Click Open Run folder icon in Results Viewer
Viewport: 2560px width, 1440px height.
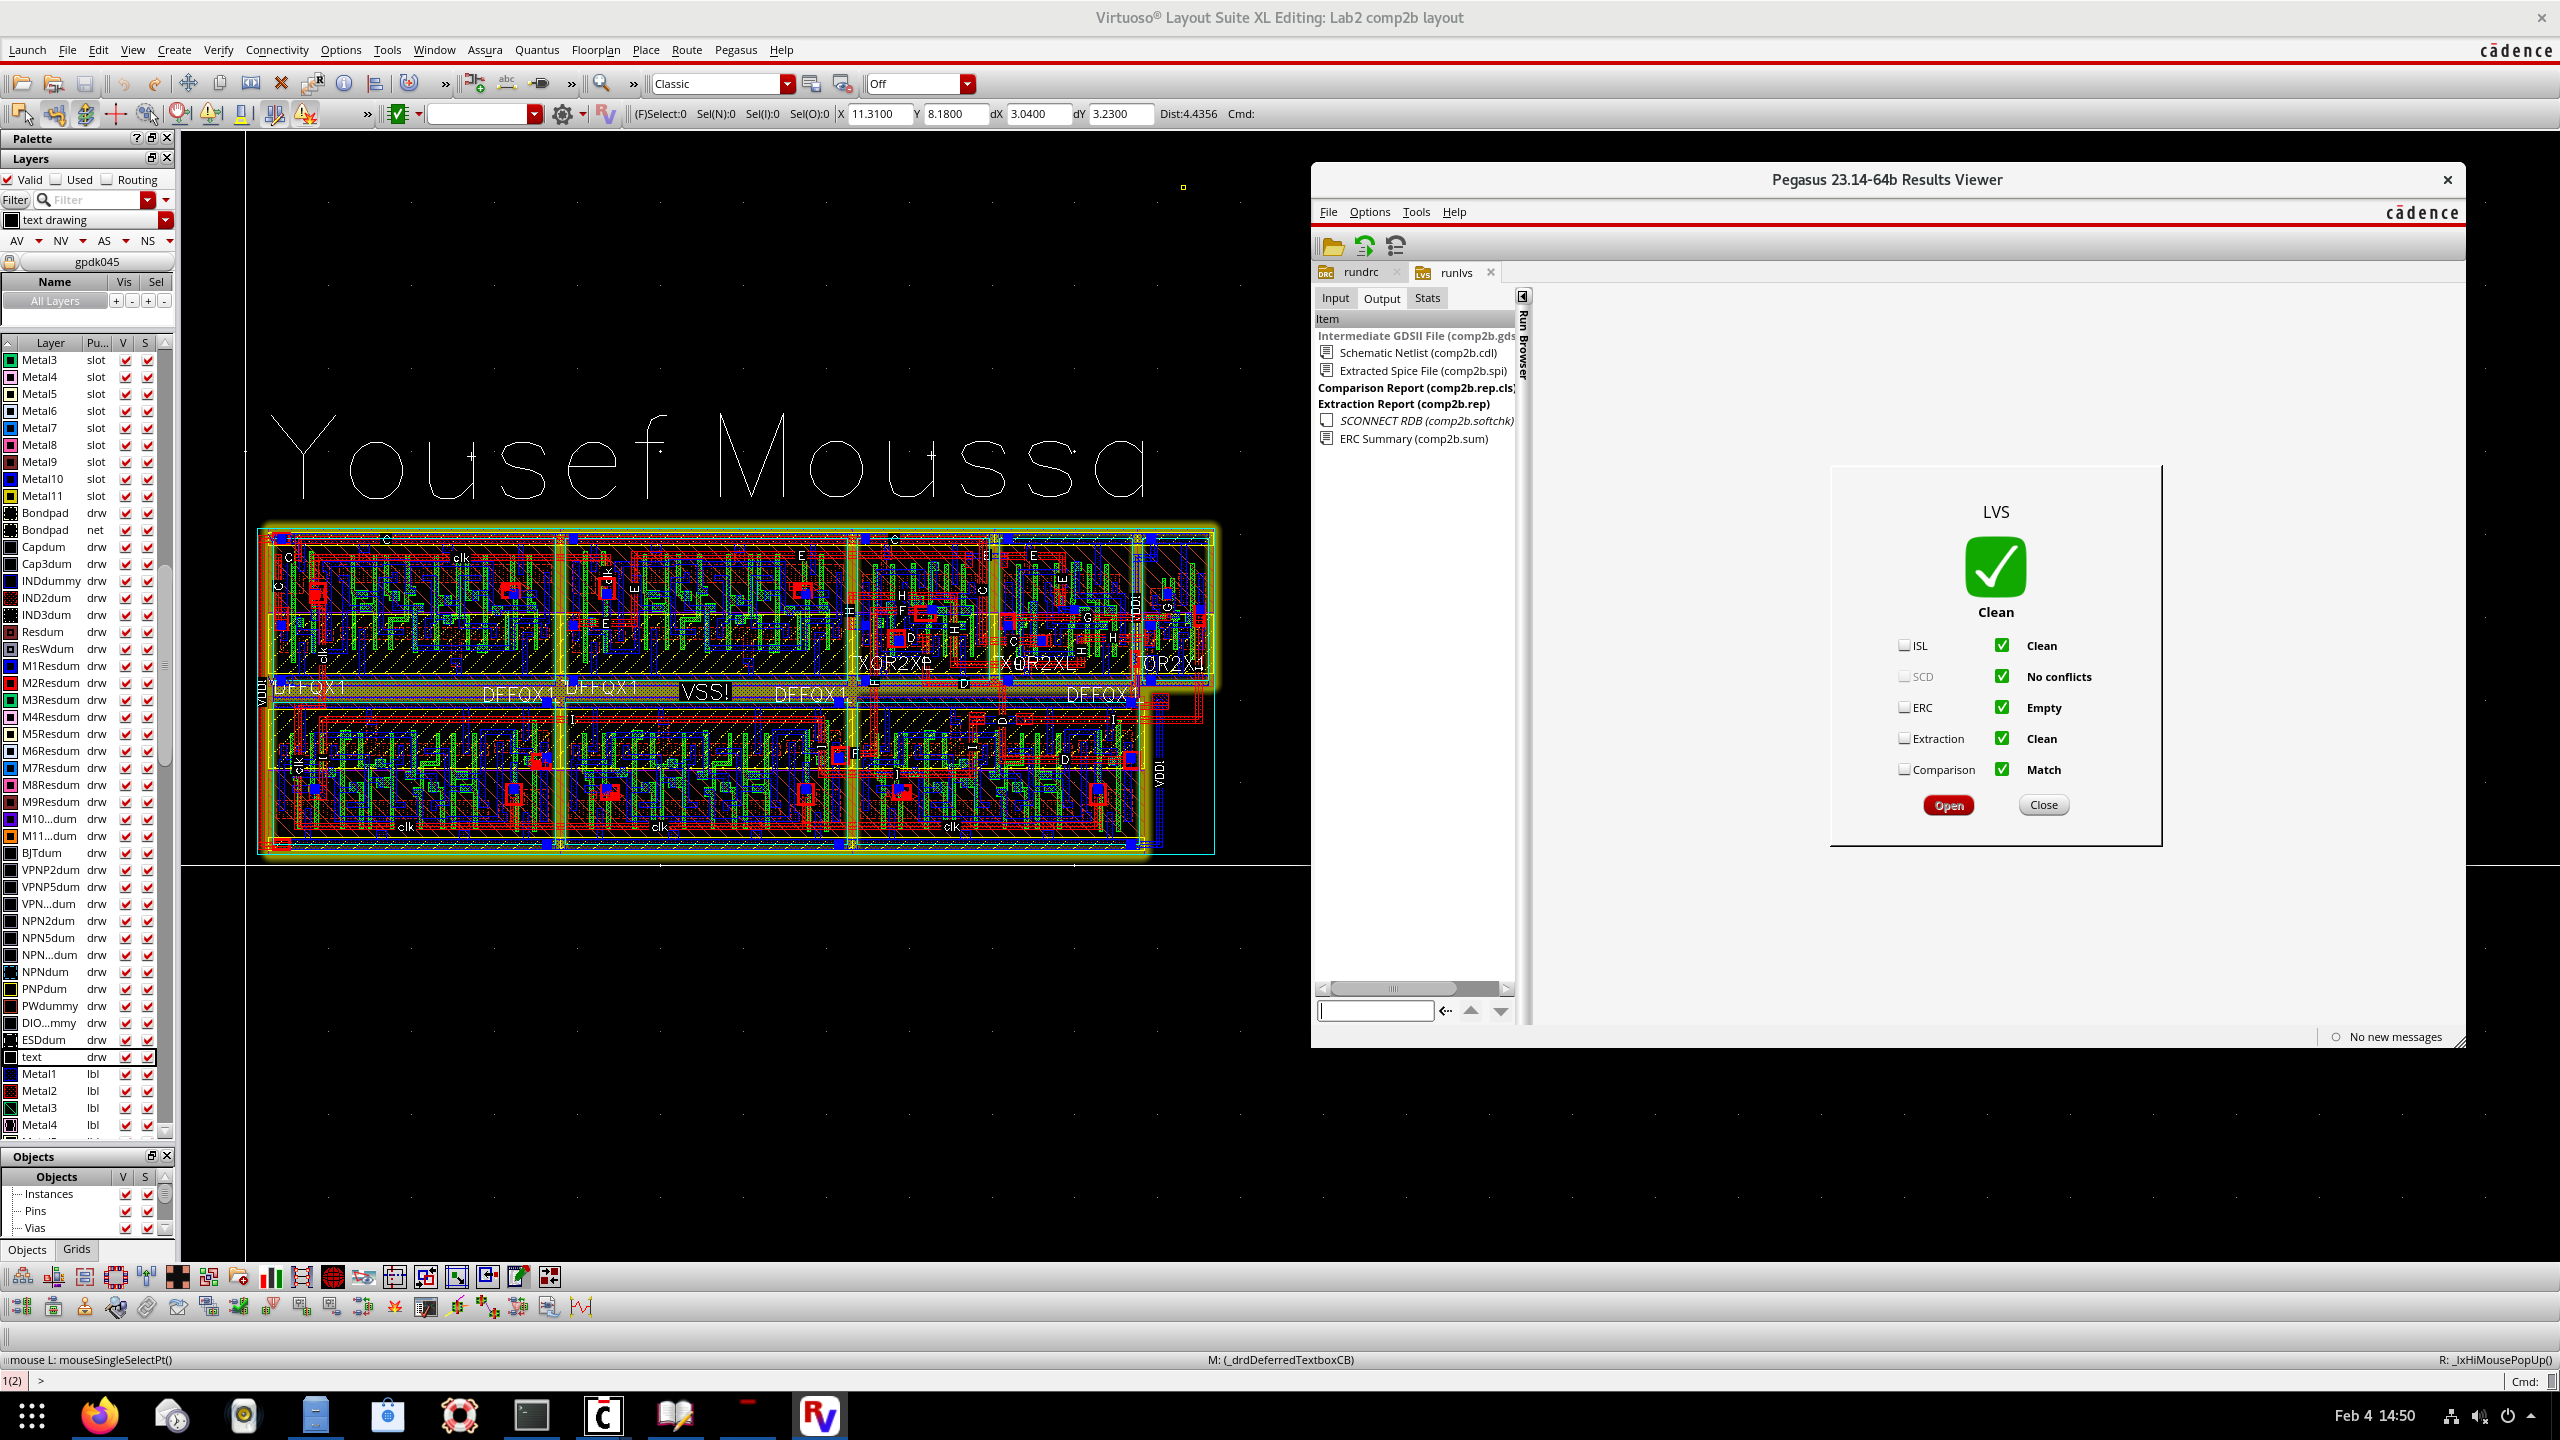1333,246
